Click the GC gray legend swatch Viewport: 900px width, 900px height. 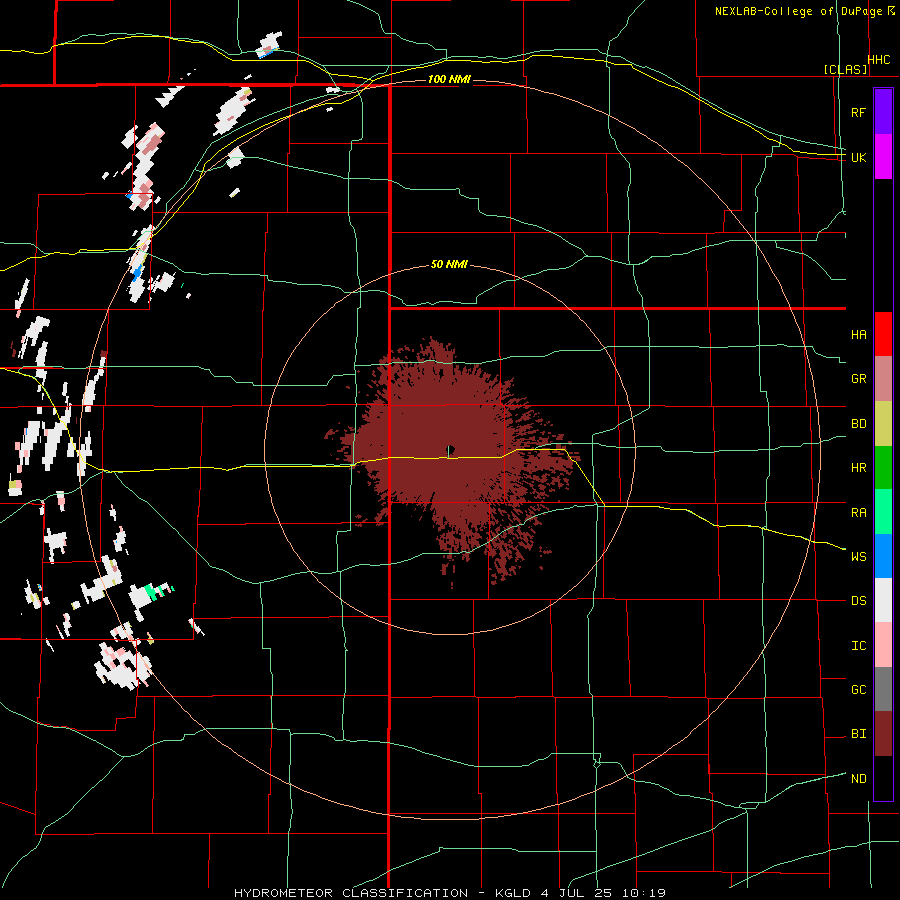pyautogui.click(x=883, y=689)
